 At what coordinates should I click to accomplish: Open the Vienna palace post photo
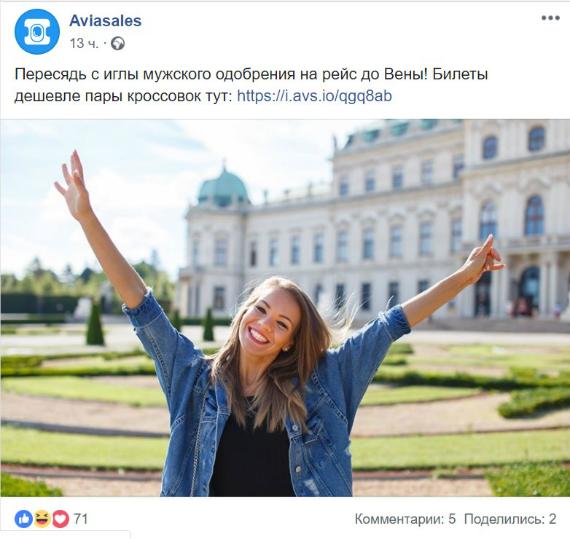click(x=285, y=308)
